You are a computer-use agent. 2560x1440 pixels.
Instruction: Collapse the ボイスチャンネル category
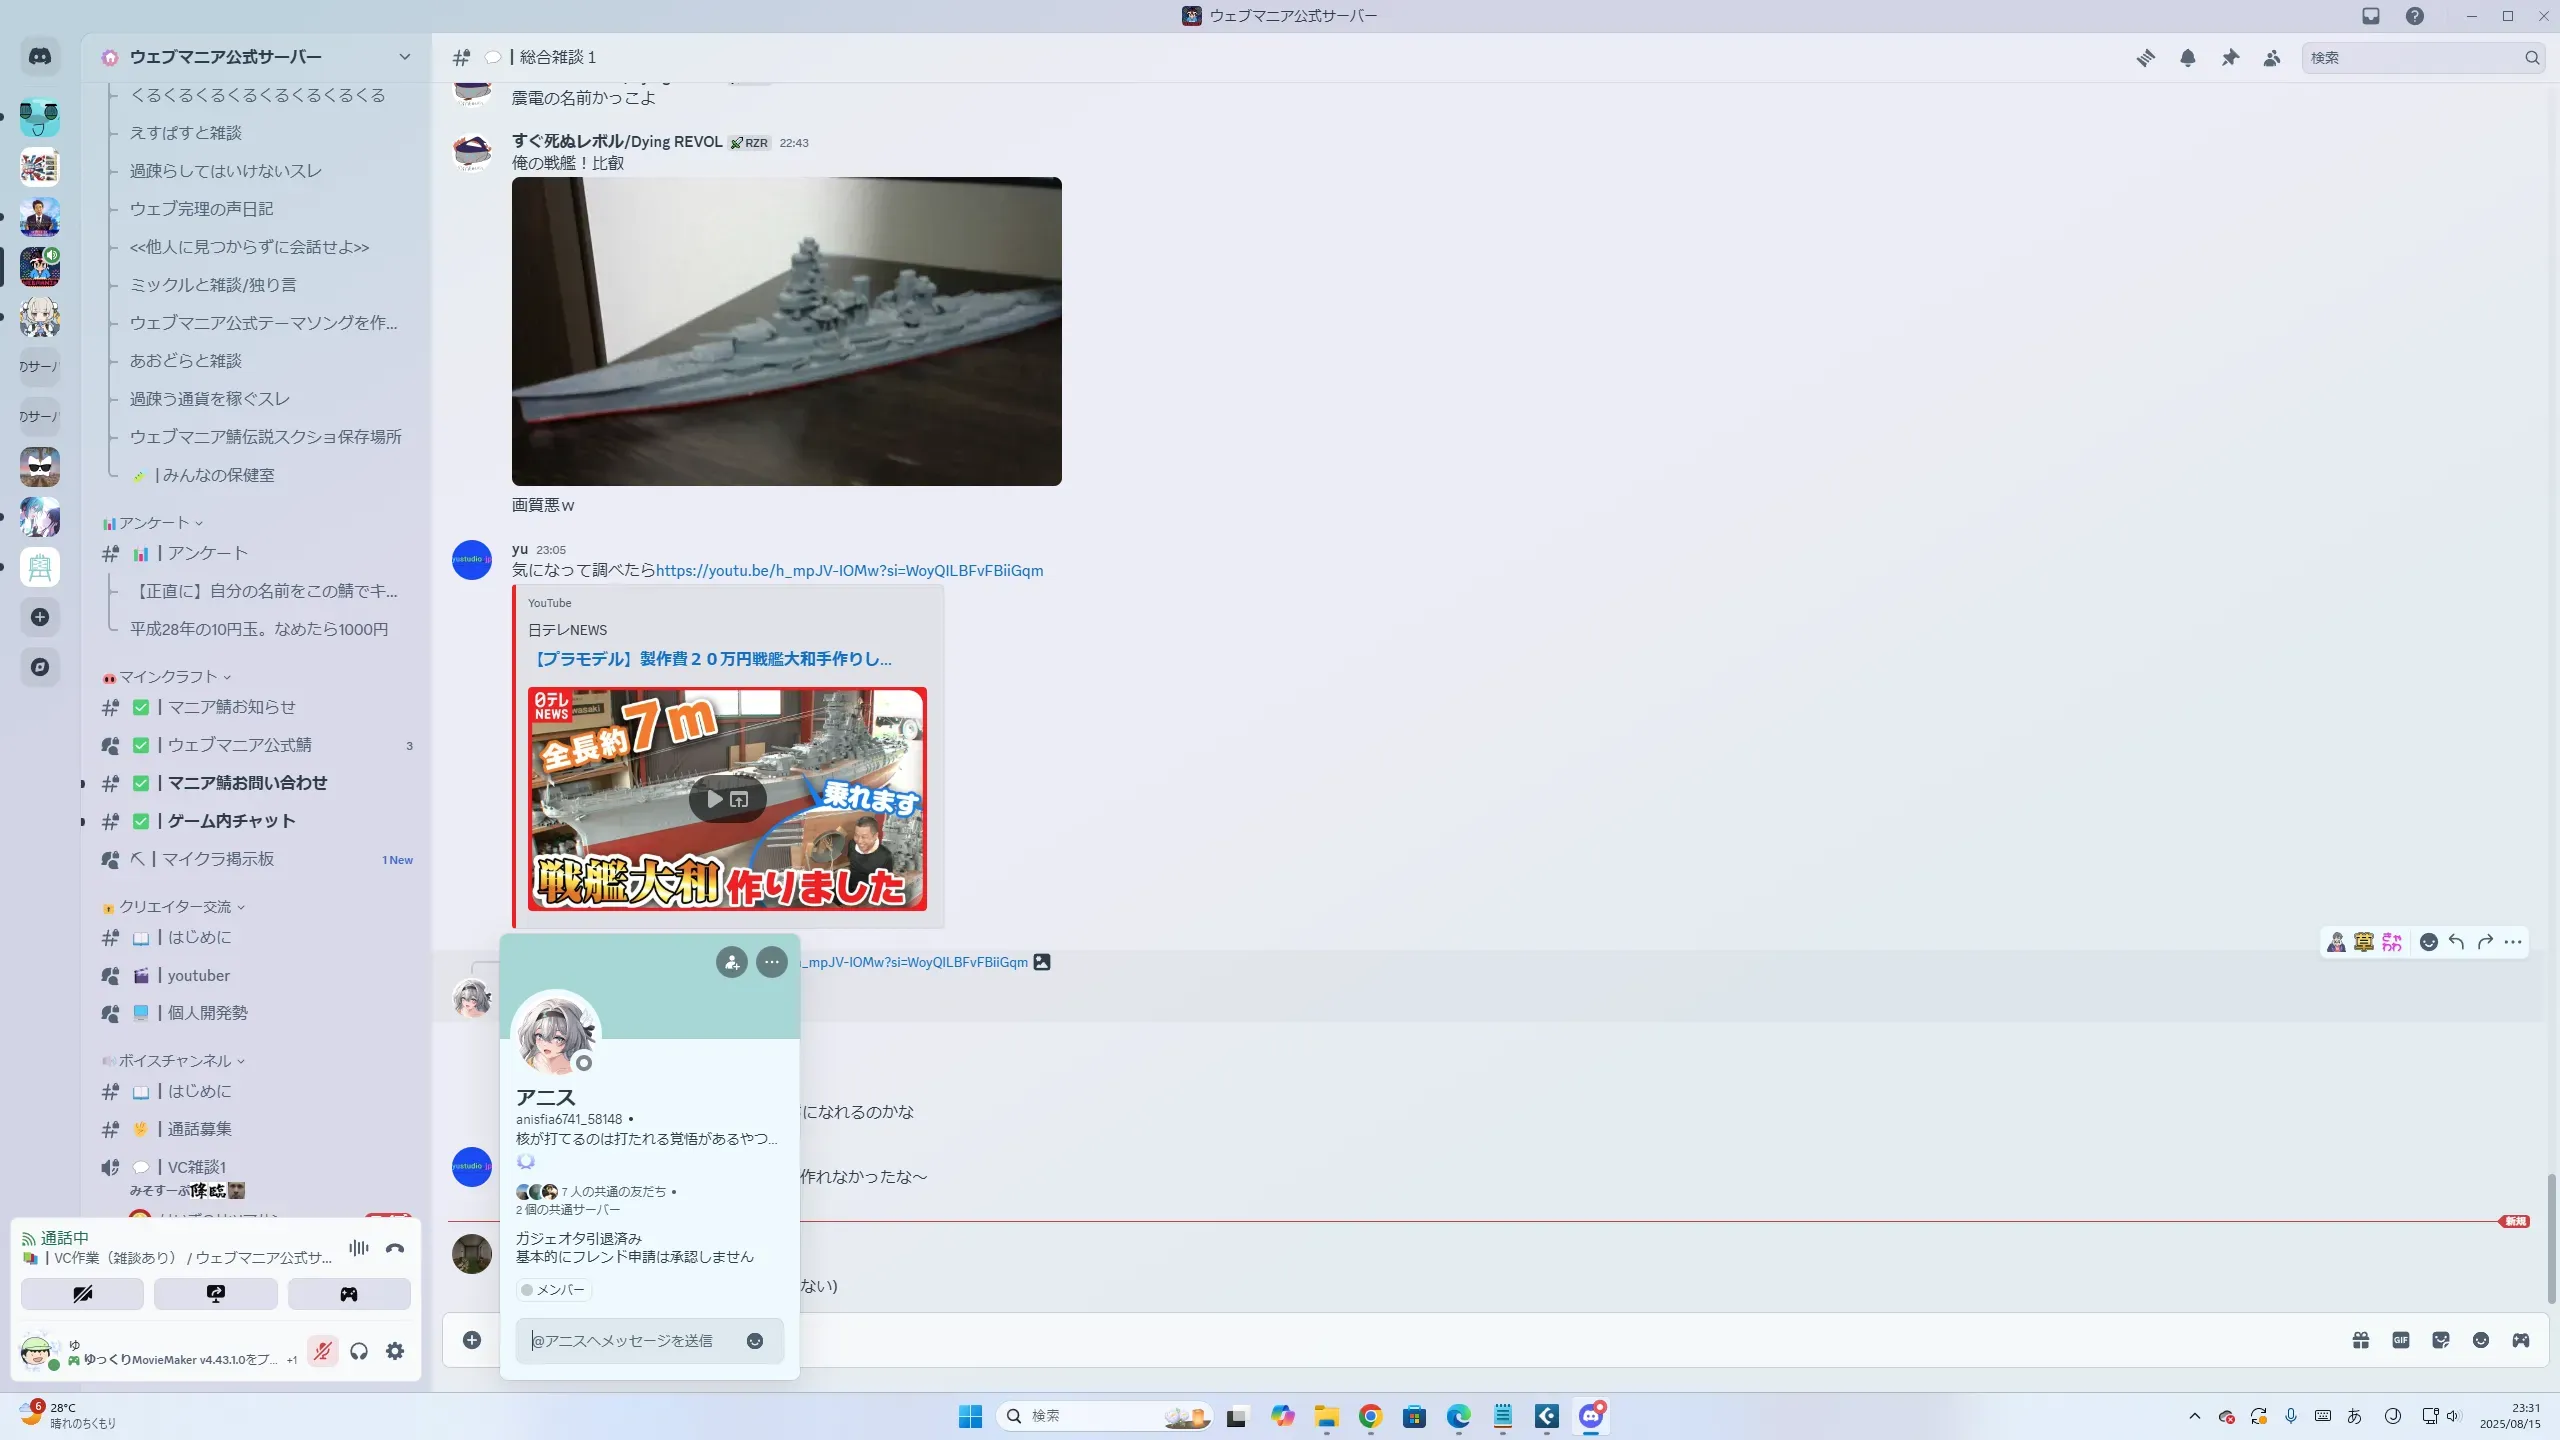tap(175, 1061)
